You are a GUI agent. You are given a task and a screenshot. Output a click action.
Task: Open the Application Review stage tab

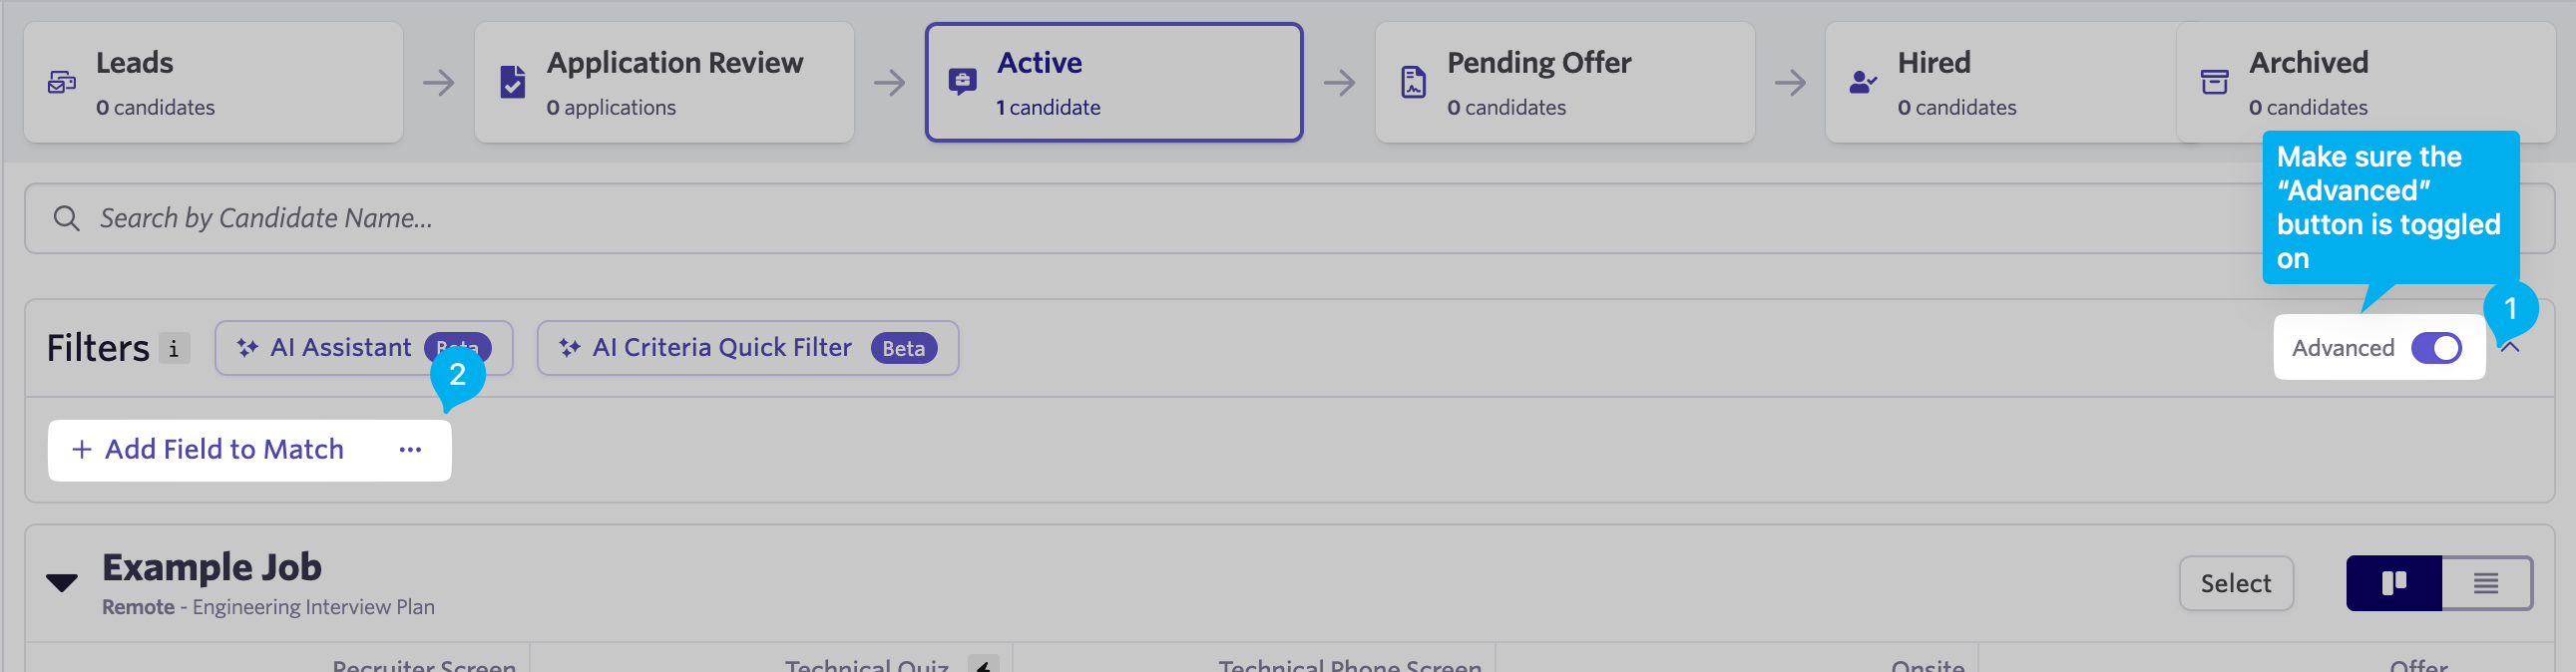(664, 83)
